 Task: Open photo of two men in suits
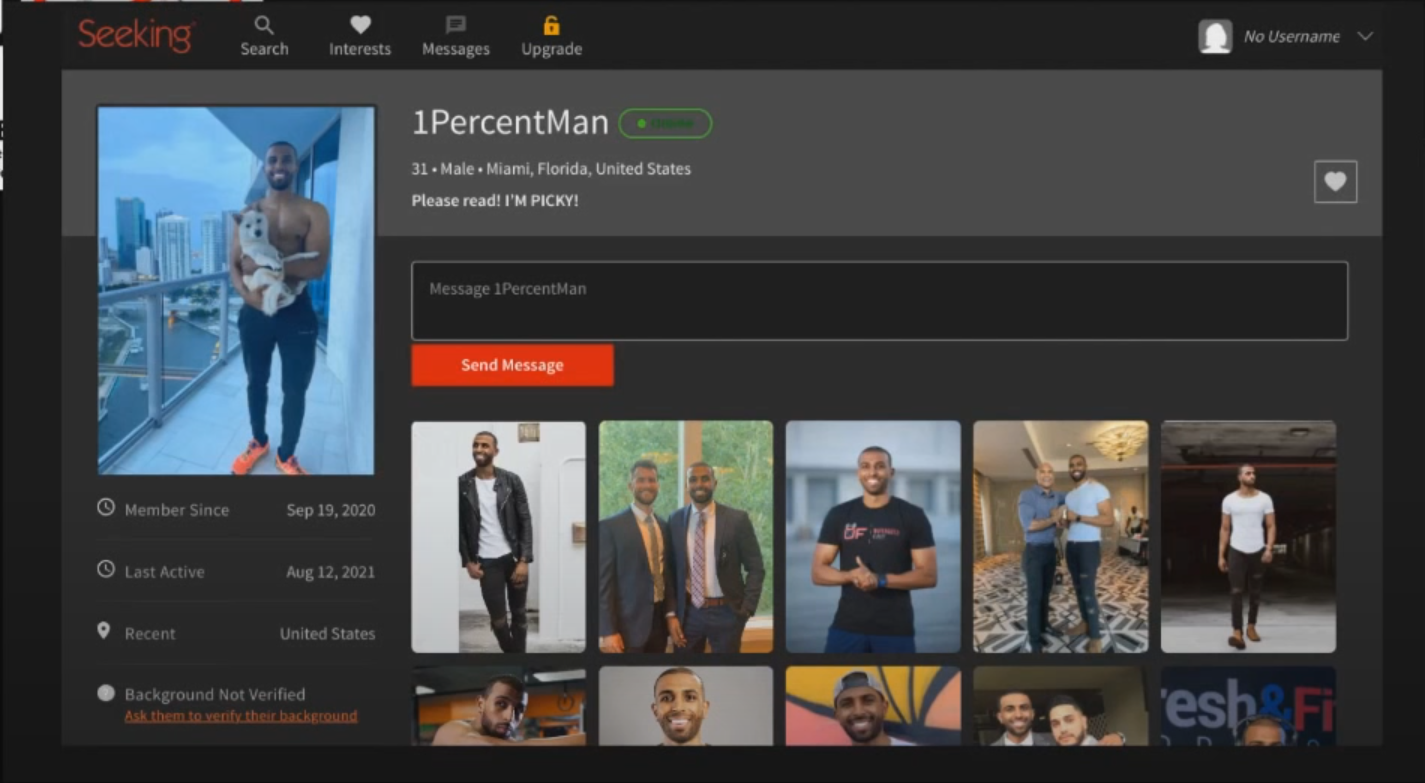686,537
